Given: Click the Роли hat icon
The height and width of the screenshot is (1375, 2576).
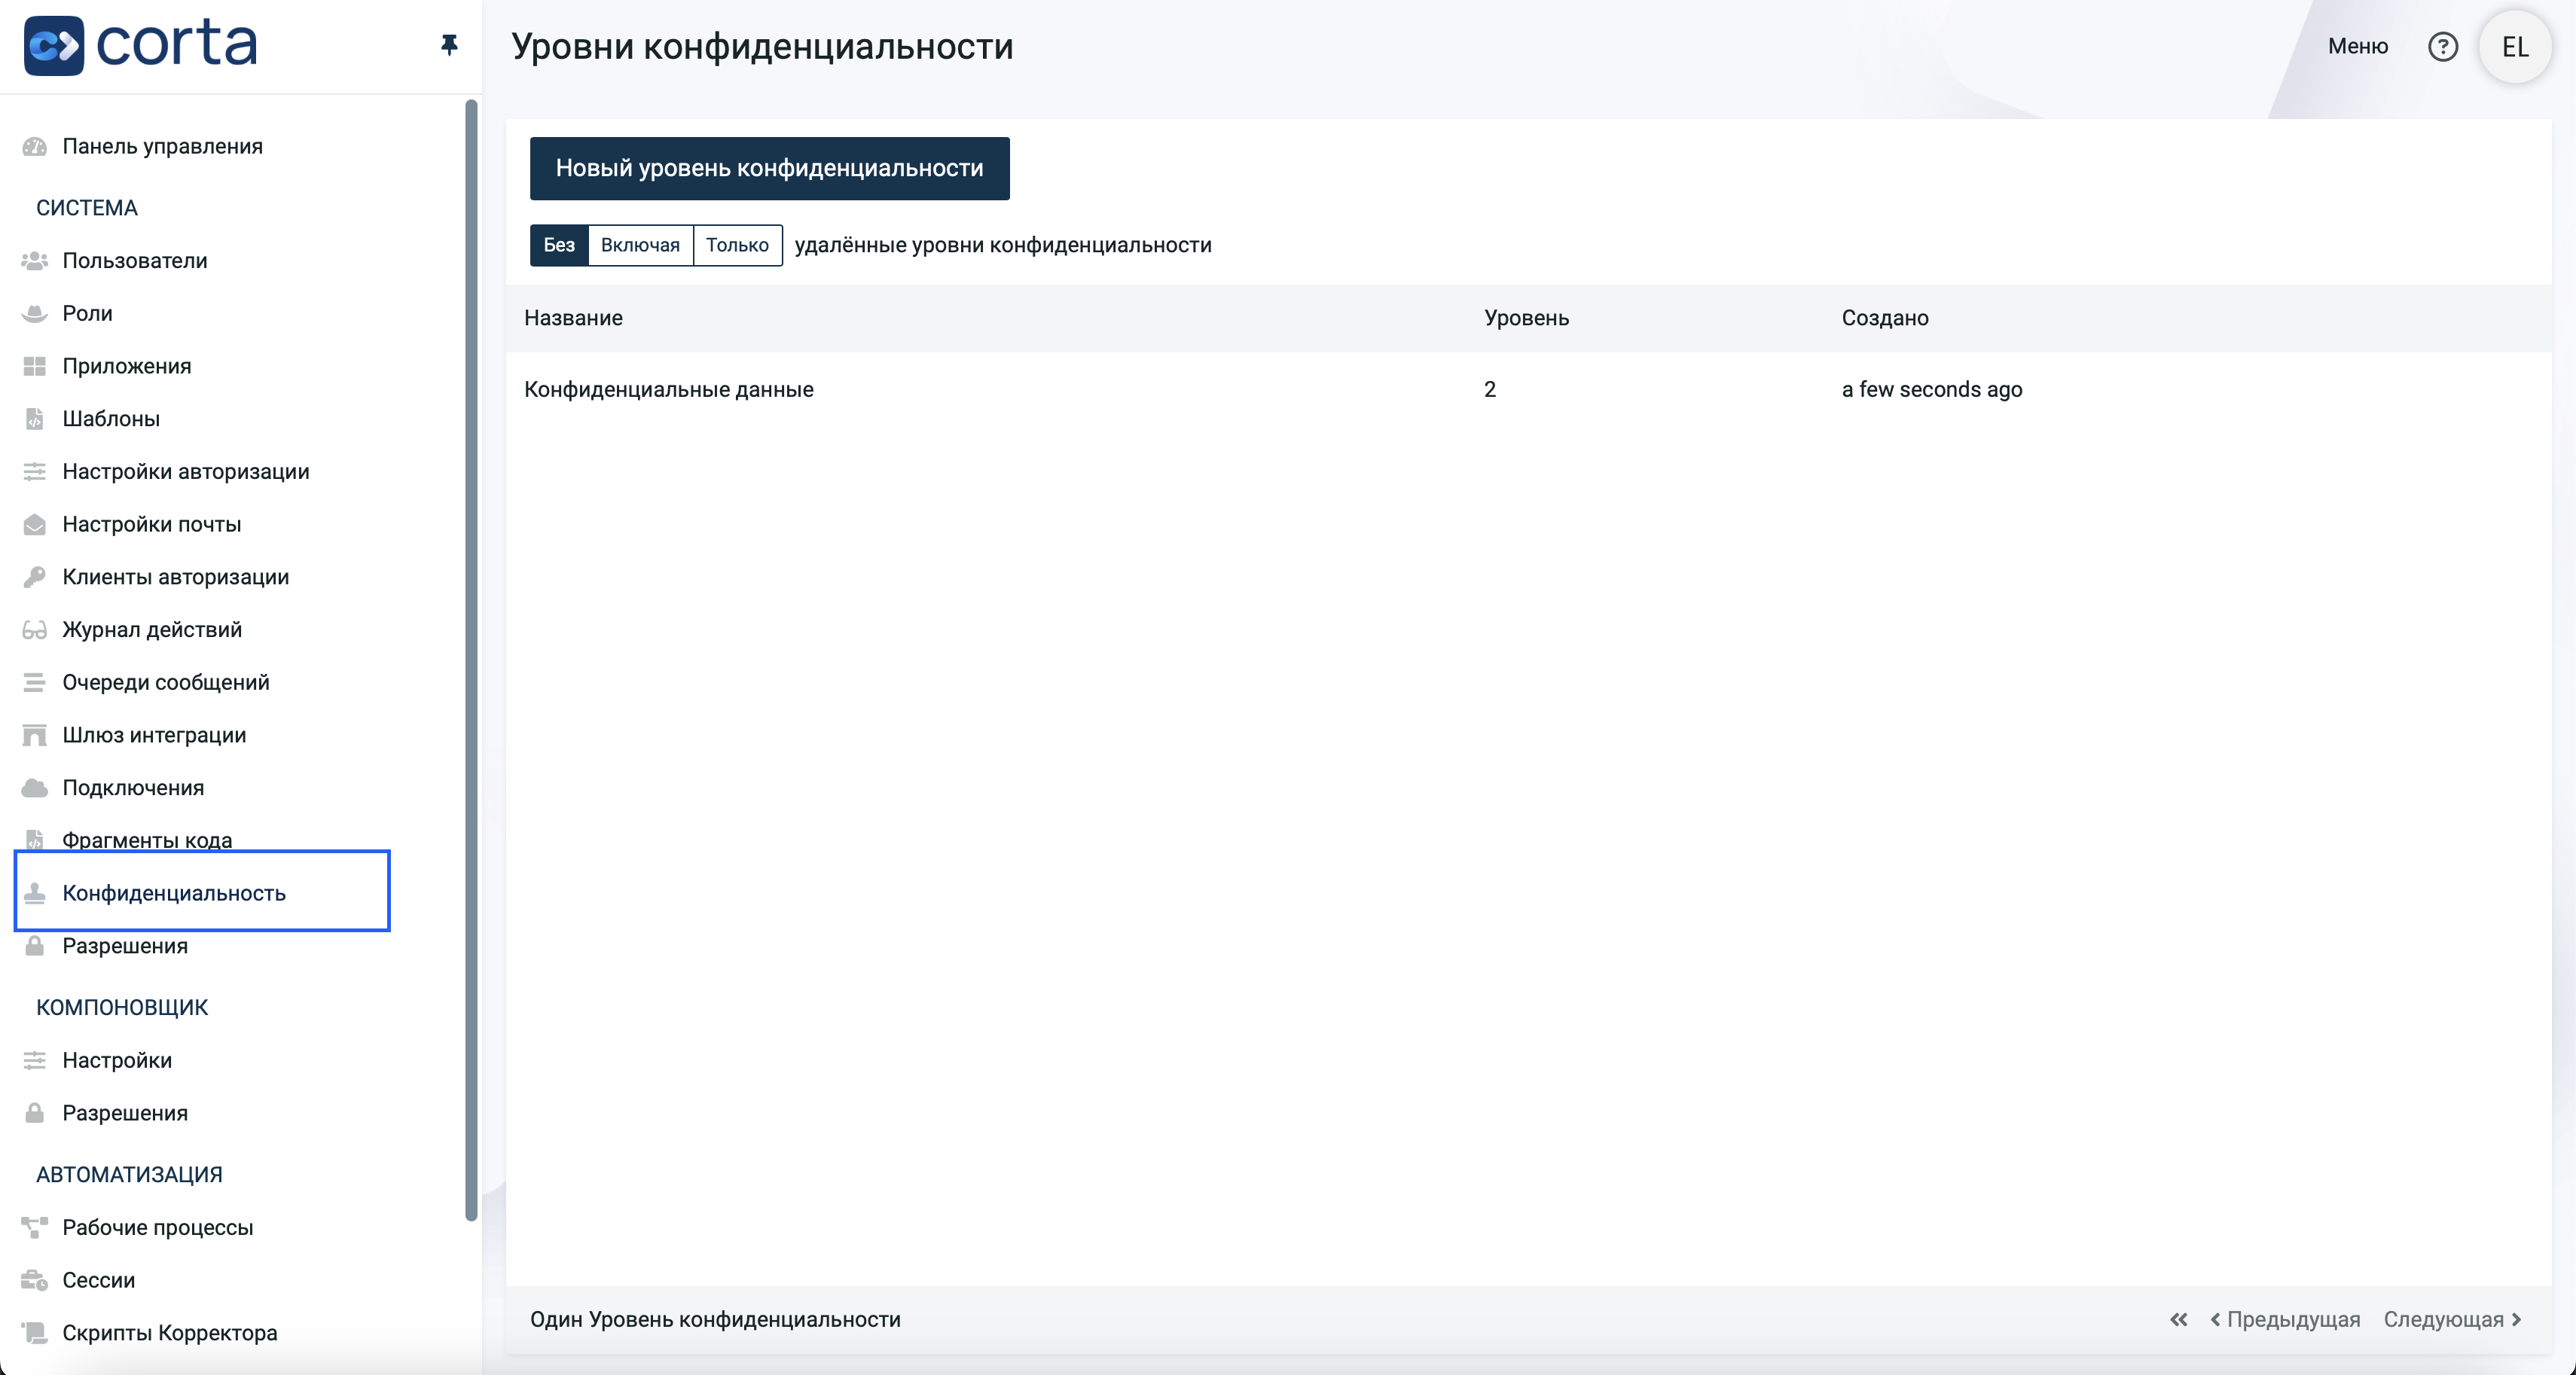Looking at the screenshot, I should coord(35,313).
